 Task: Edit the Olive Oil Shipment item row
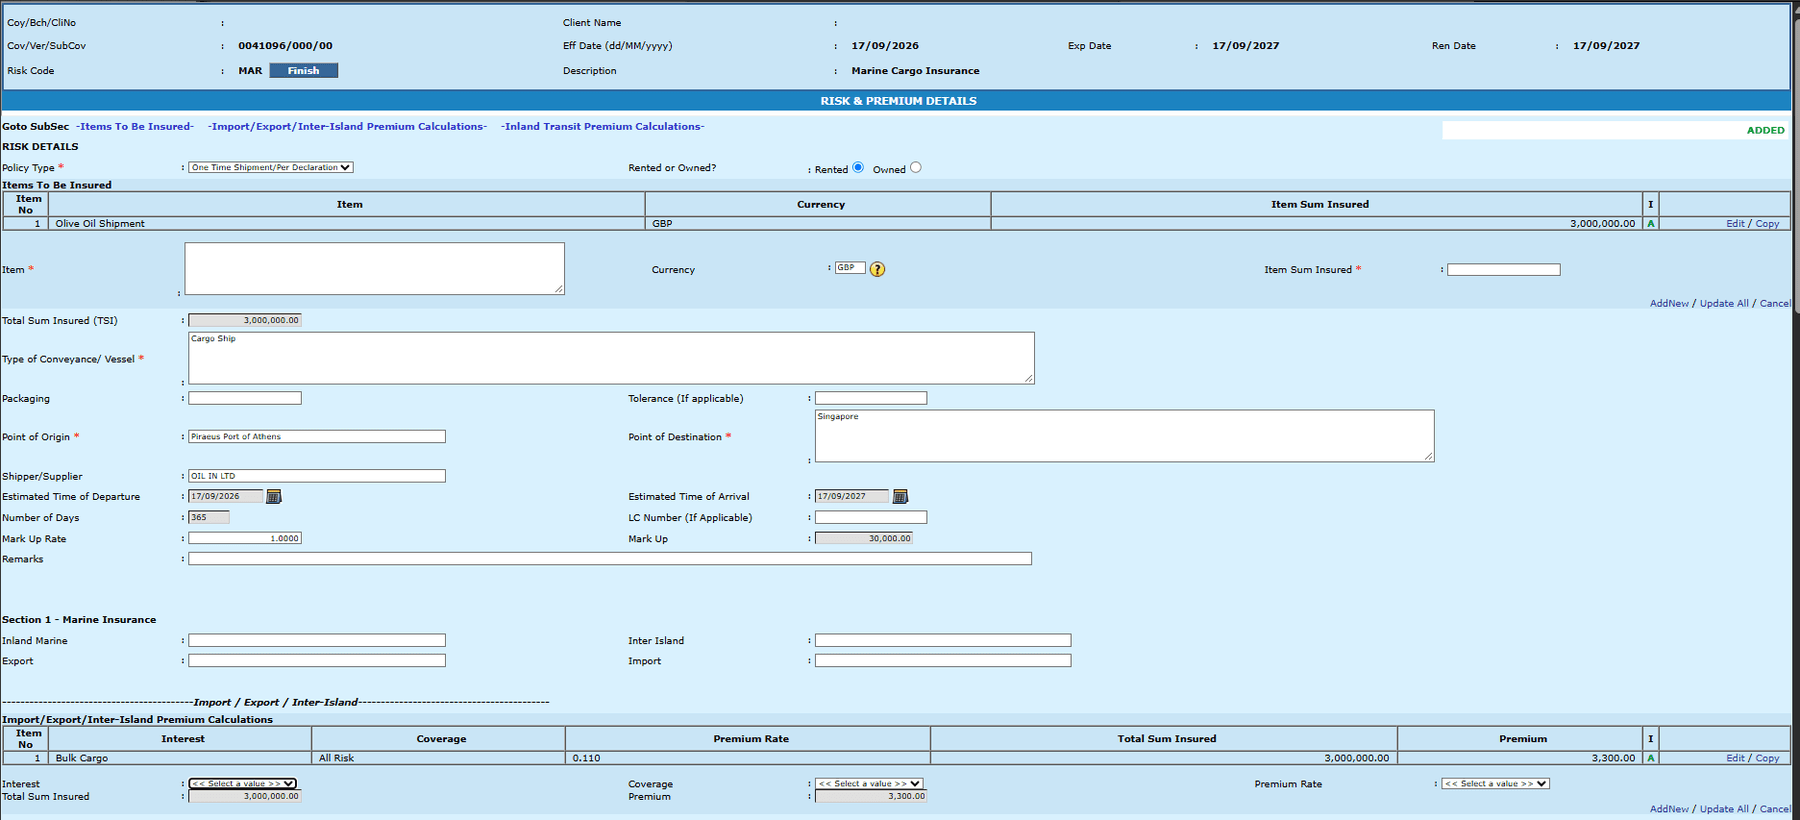pos(1735,224)
